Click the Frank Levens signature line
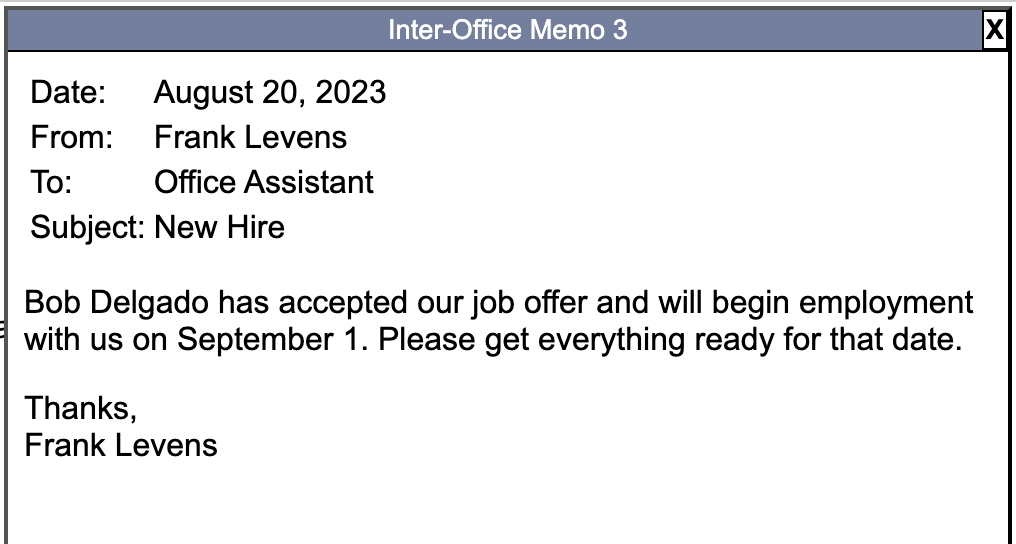 (x=121, y=446)
